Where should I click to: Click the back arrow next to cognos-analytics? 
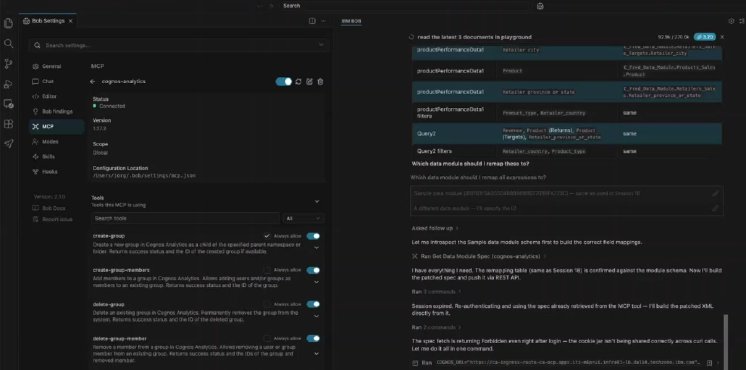tap(92, 82)
